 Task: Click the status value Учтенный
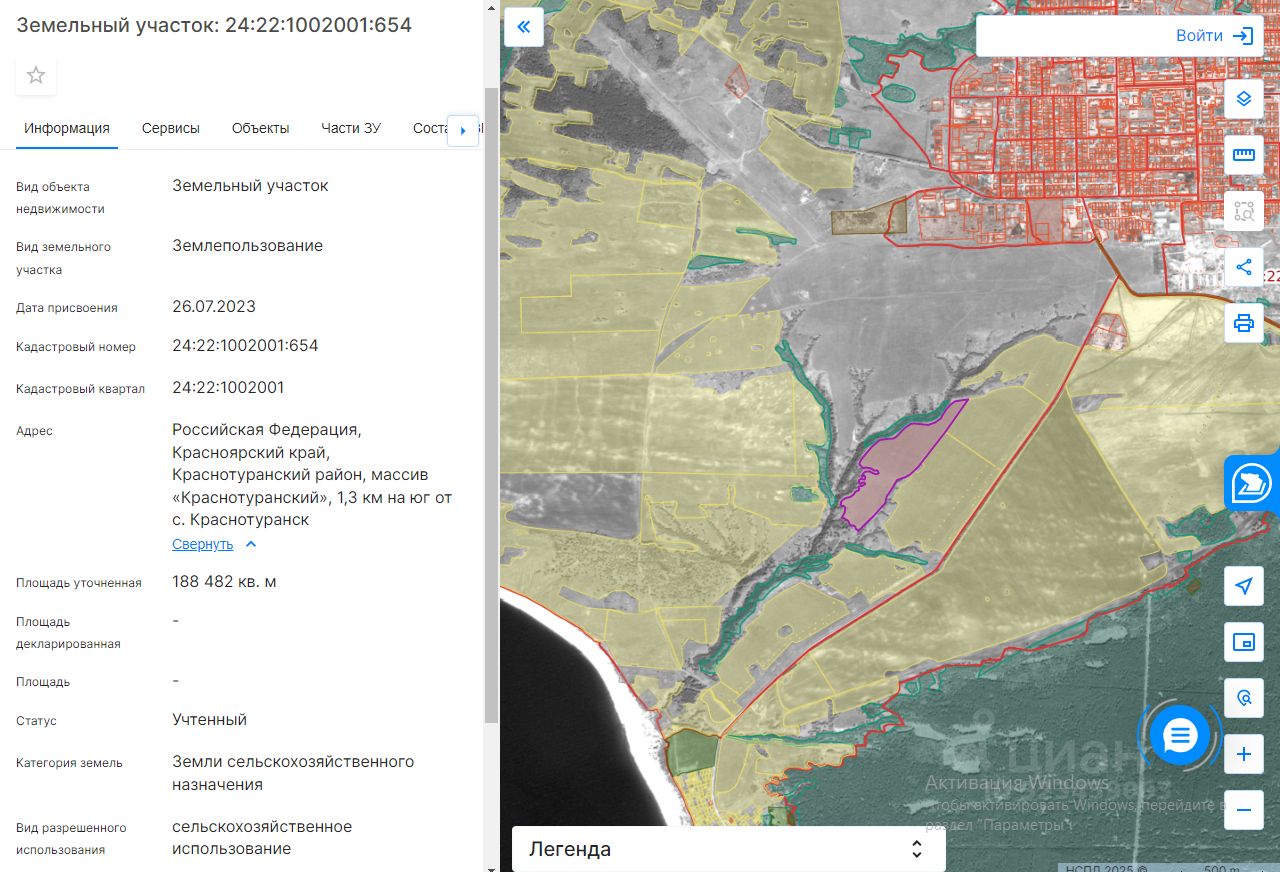coord(209,720)
